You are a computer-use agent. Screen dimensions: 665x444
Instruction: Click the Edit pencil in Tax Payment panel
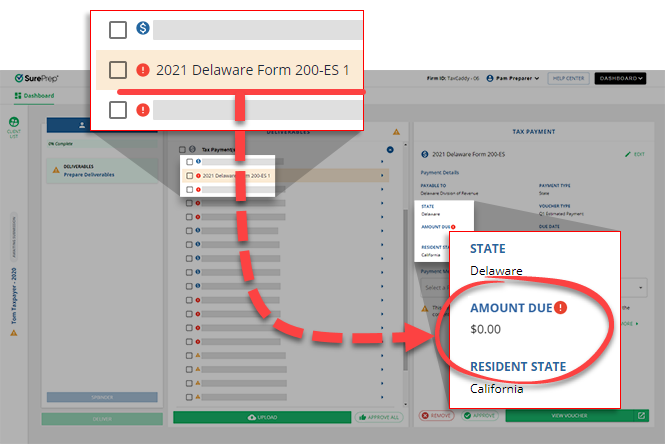click(x=634, y=154)
